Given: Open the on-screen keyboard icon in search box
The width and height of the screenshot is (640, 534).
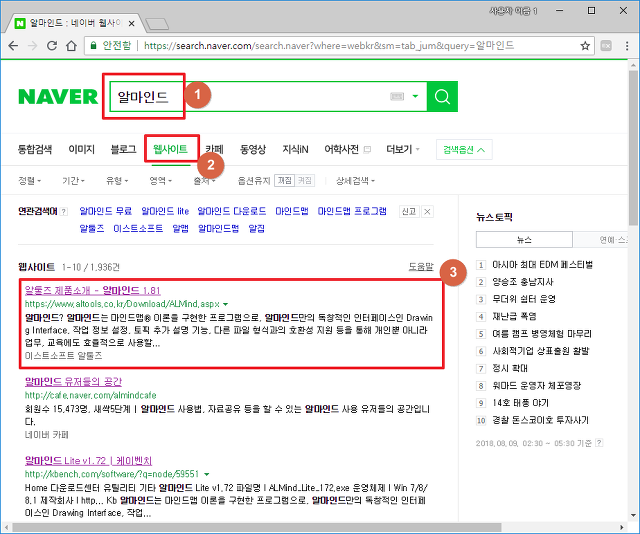Looking at the screenshot, I should coord(397,97).
